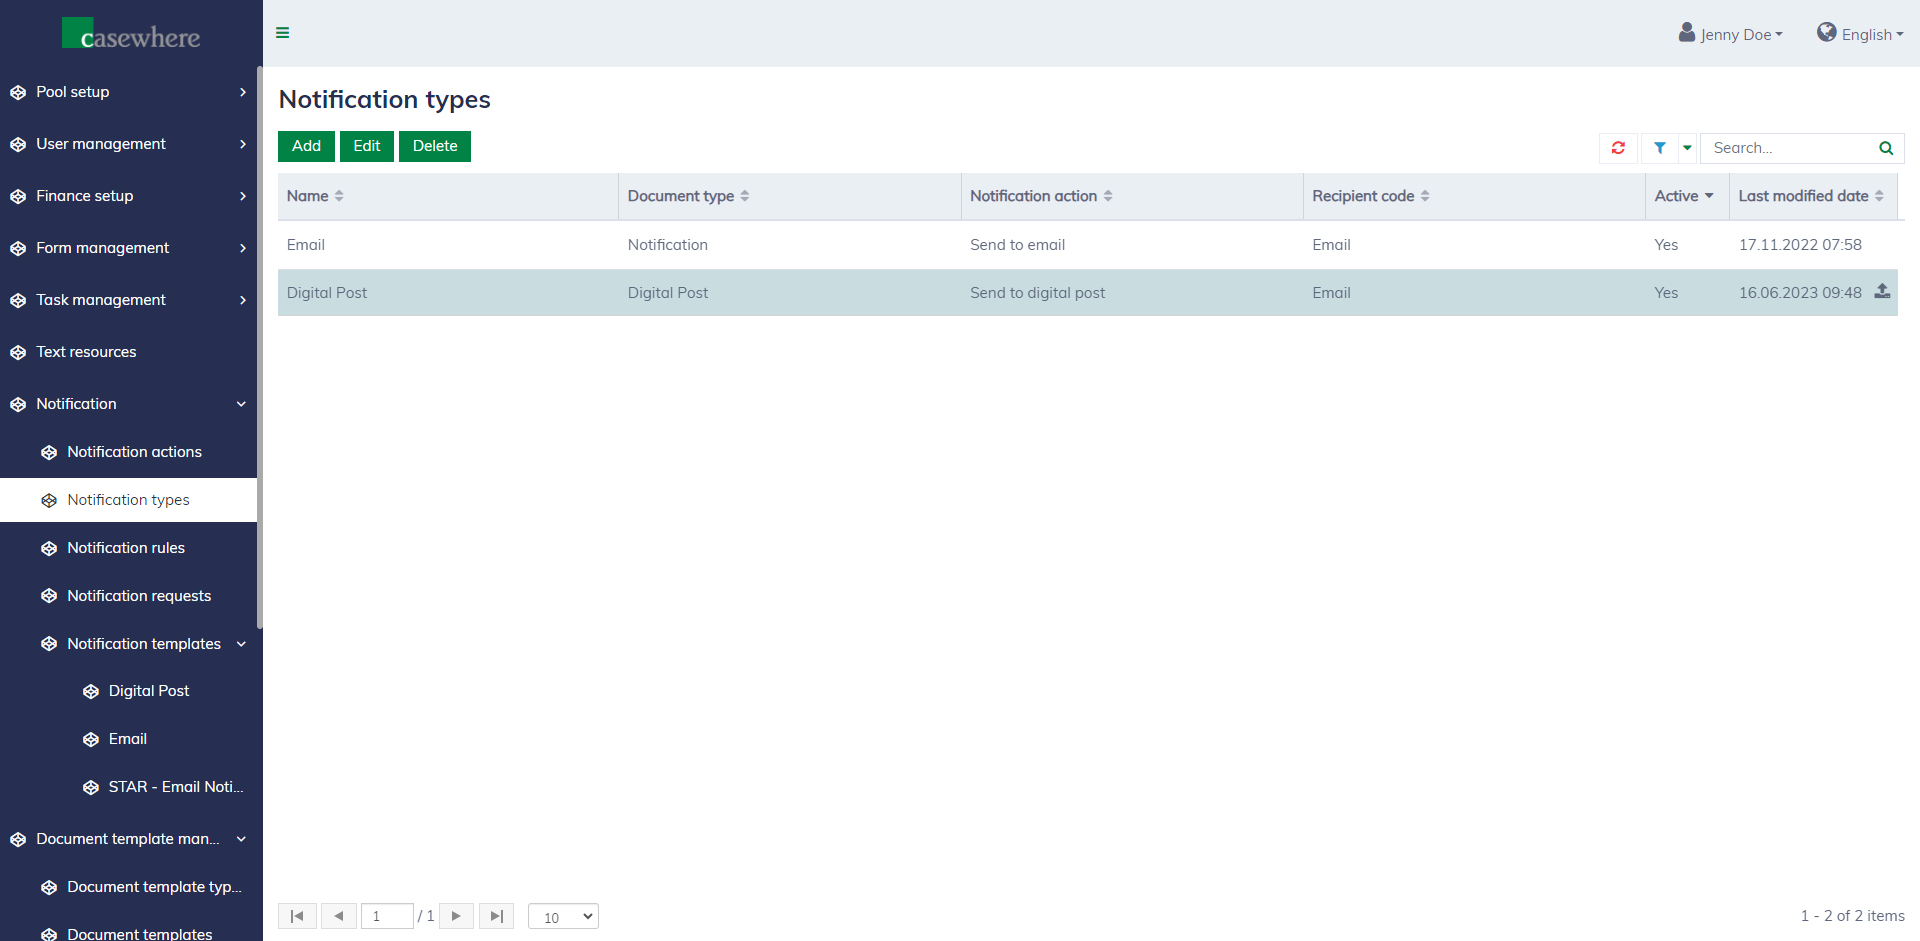Open the English language dropdown
This screenshot has width=1920, height=941.
click(1860, 34)
